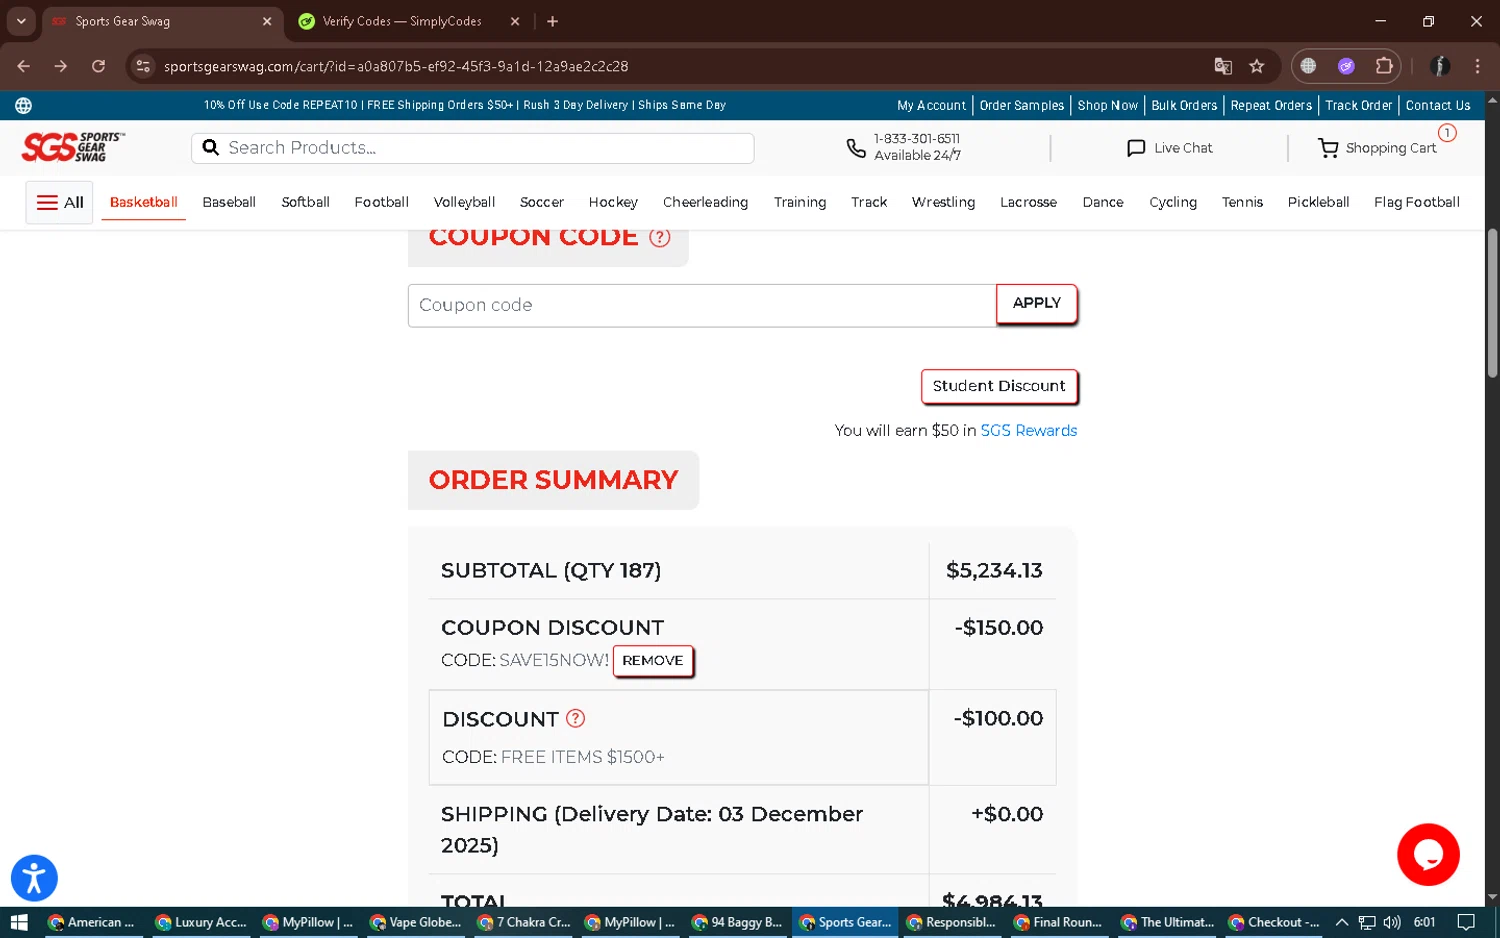Click the browser back arrow
Image resolution: width=1500 pixels, height=938 pixels.
(24, 66)
